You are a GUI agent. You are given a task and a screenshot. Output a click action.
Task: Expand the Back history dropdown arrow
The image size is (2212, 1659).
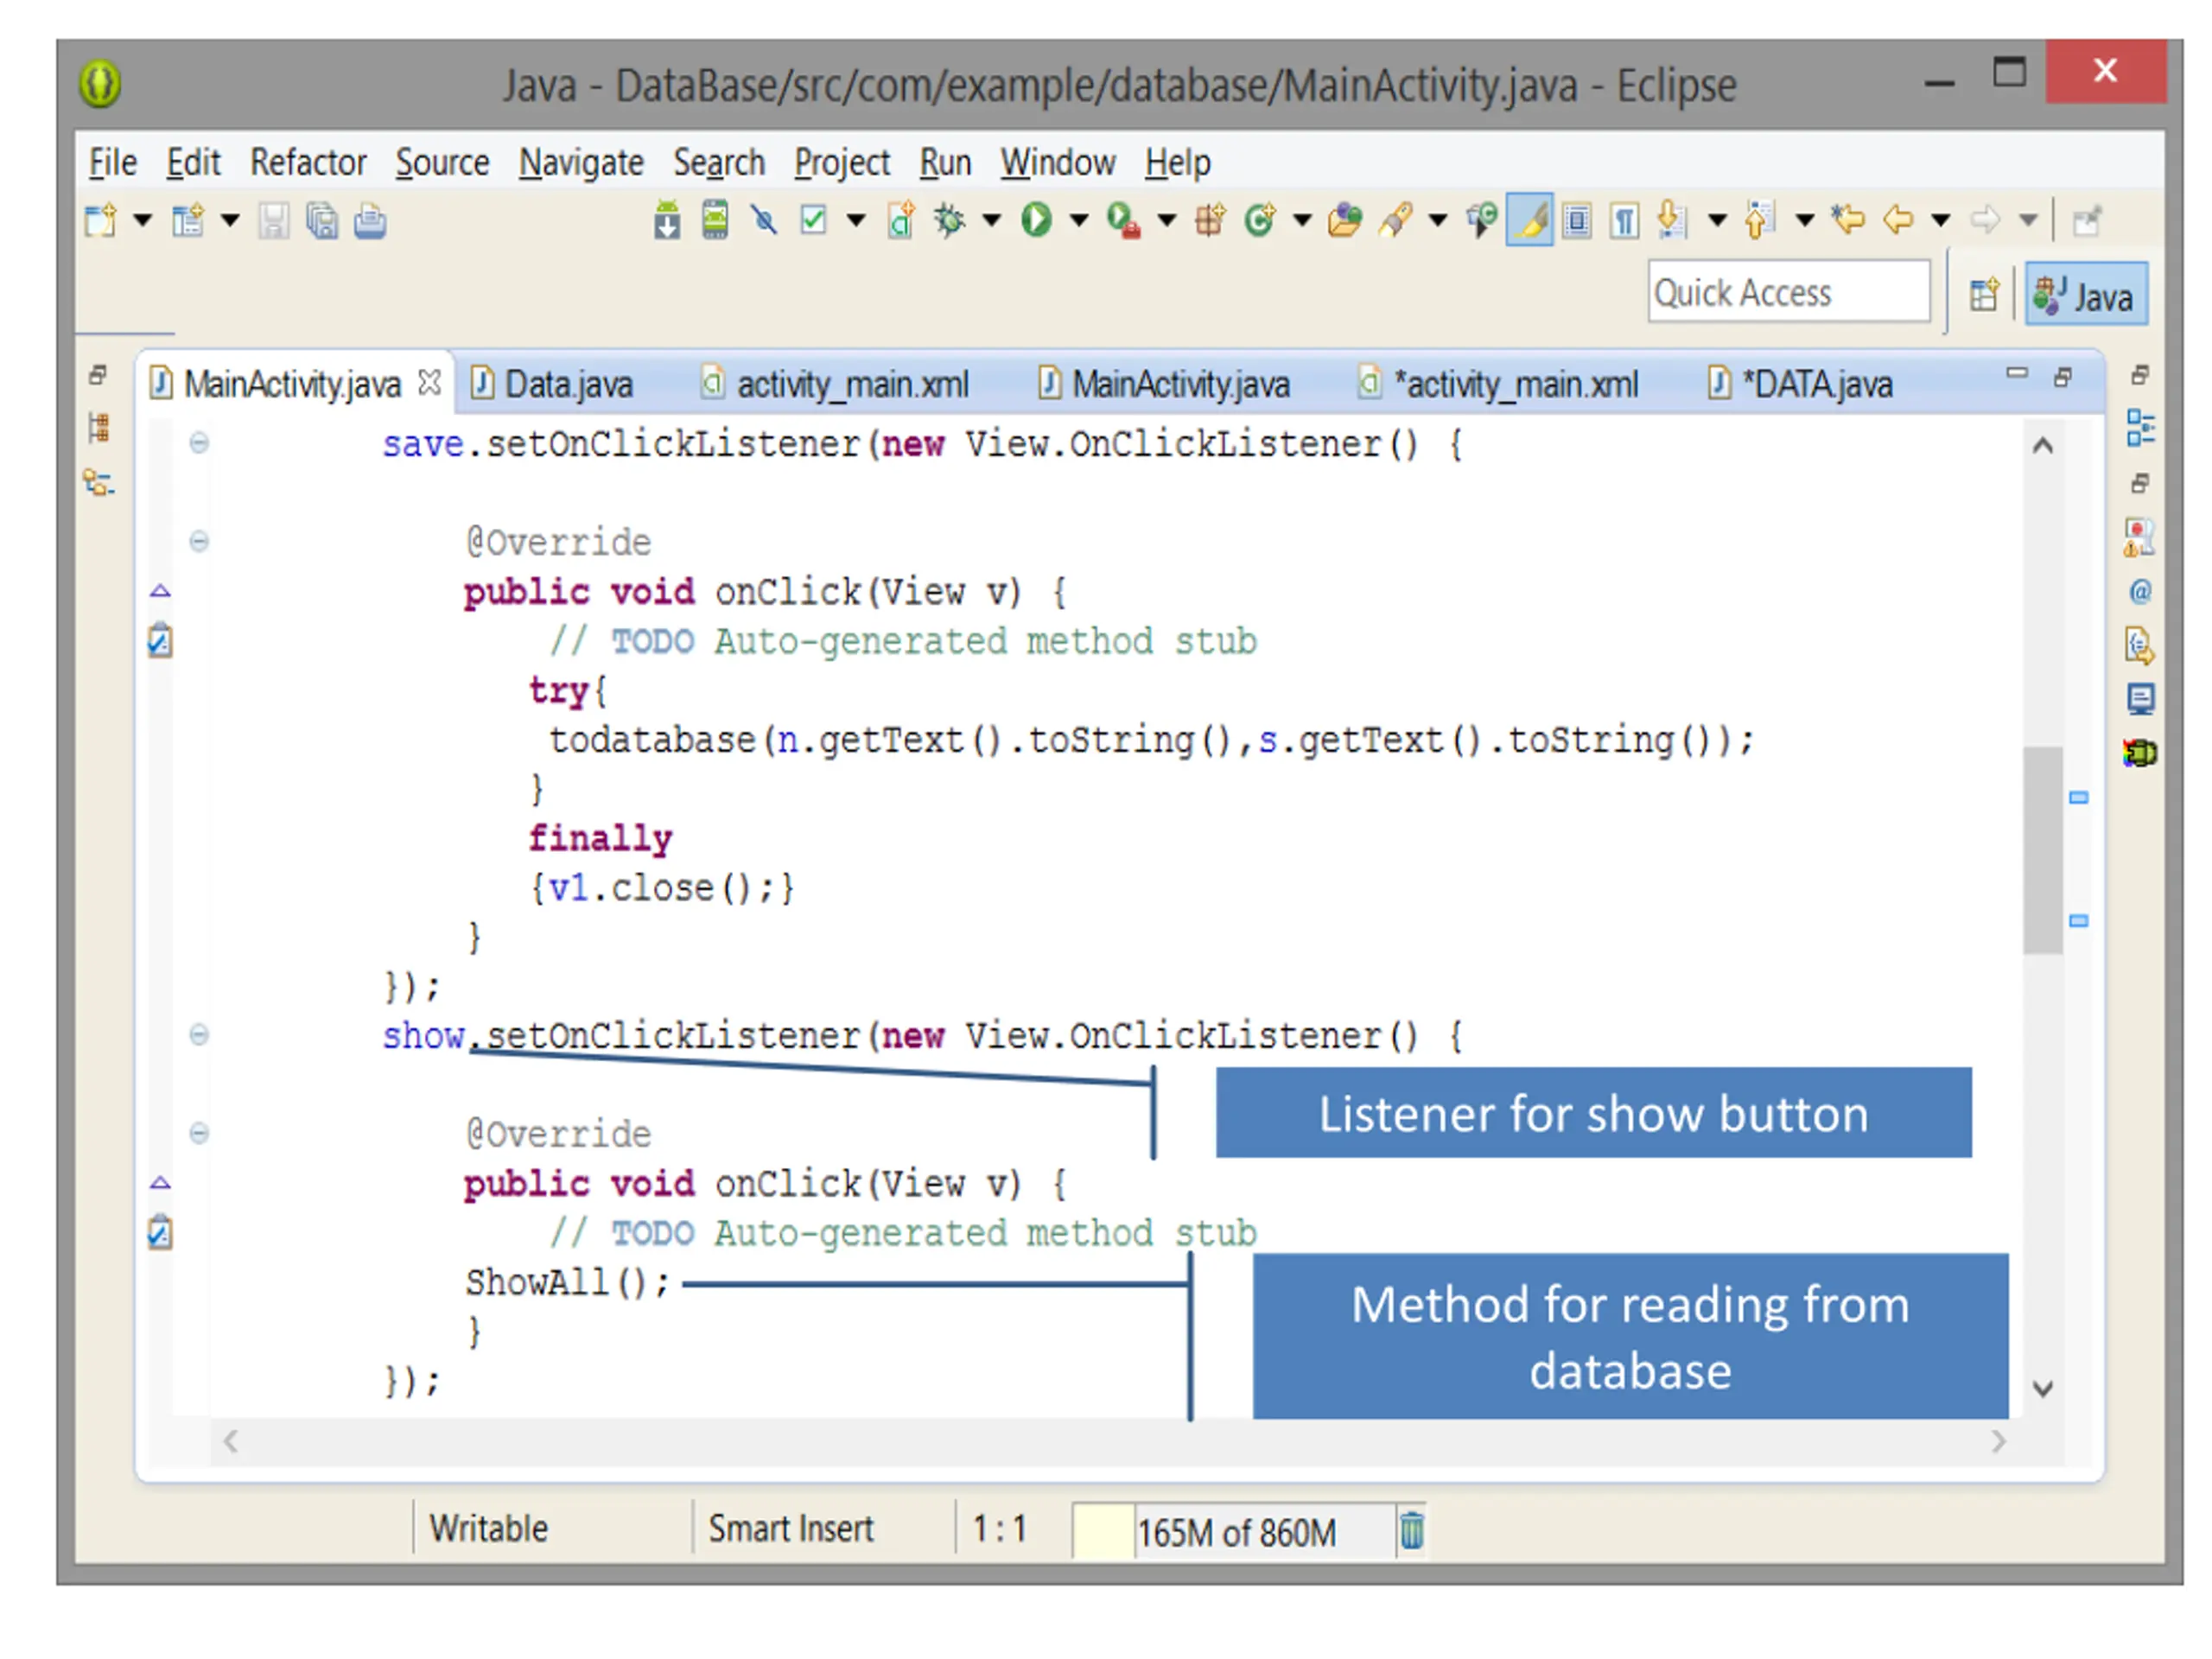pos(1941,220)
